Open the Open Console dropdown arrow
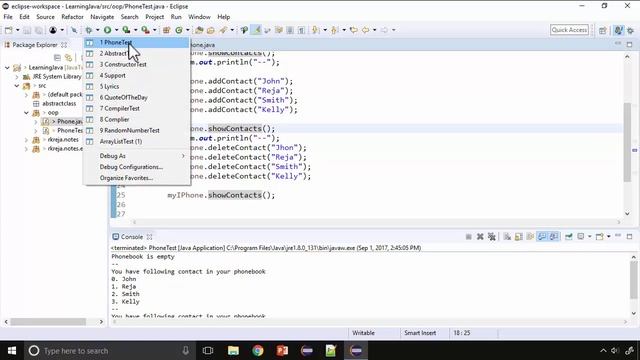 point(608,237)
